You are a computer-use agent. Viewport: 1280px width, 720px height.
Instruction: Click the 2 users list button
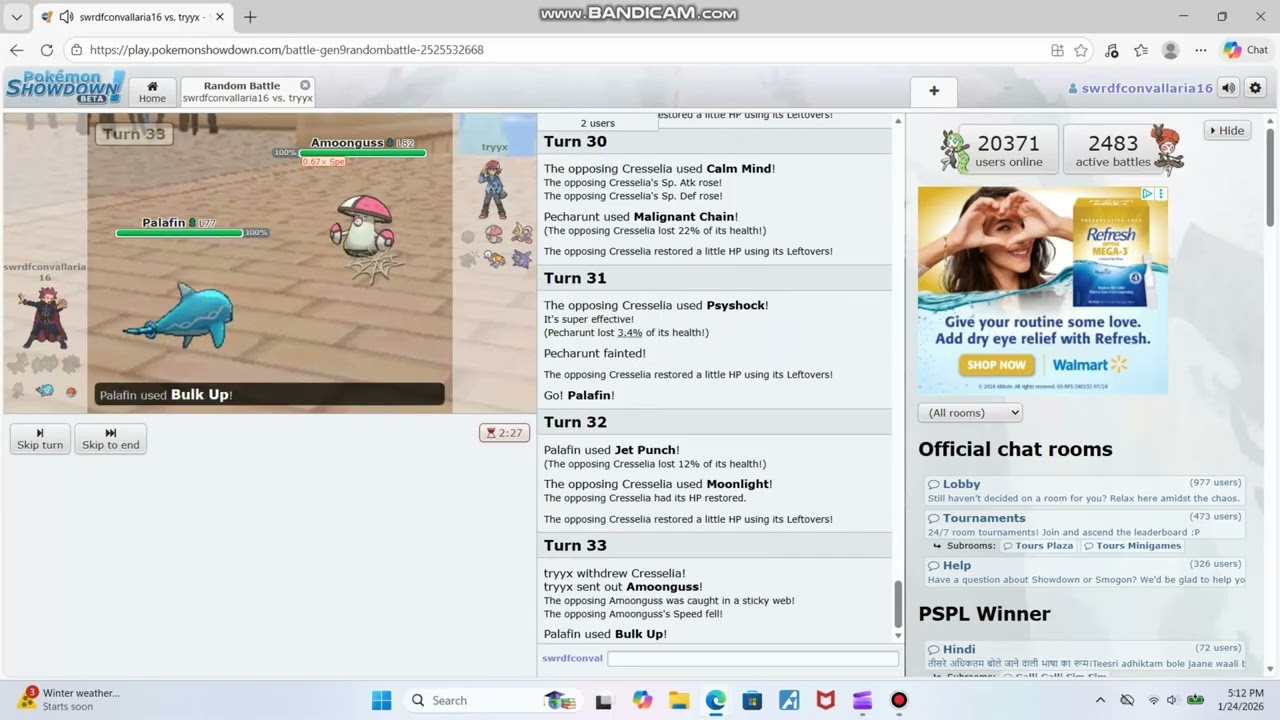598,123
